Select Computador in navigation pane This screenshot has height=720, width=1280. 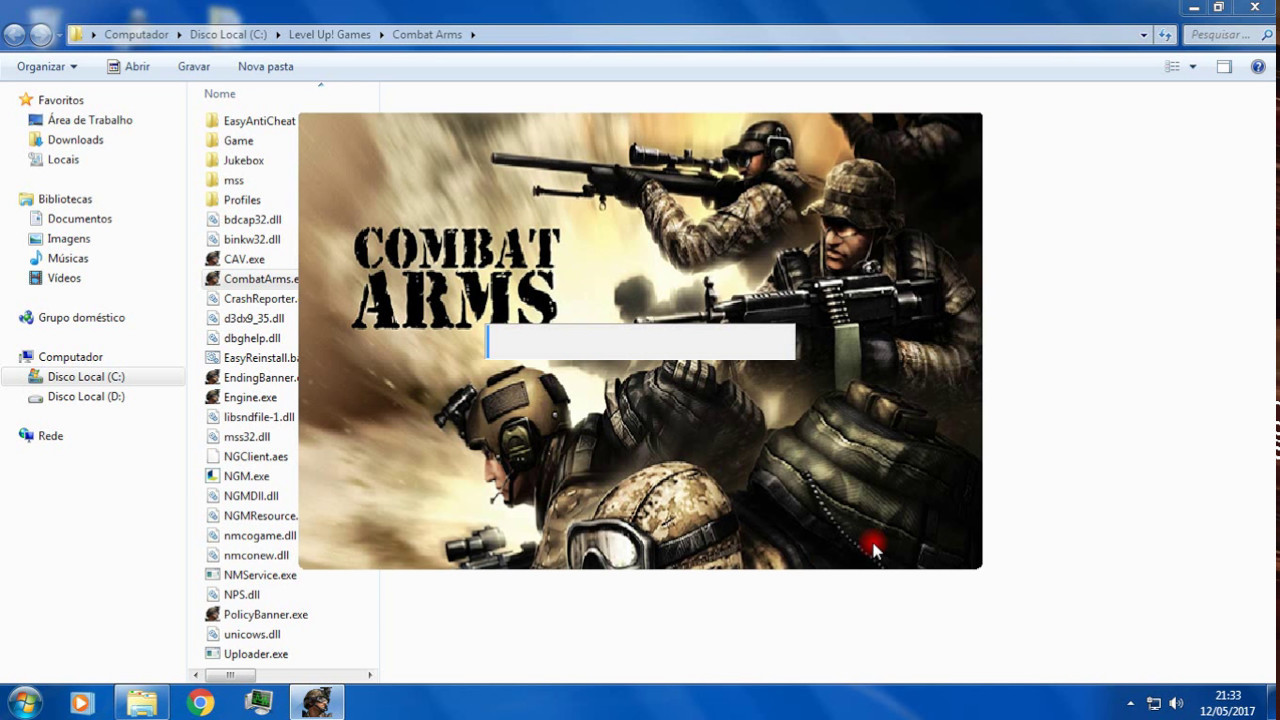click(x=70, y=357)
